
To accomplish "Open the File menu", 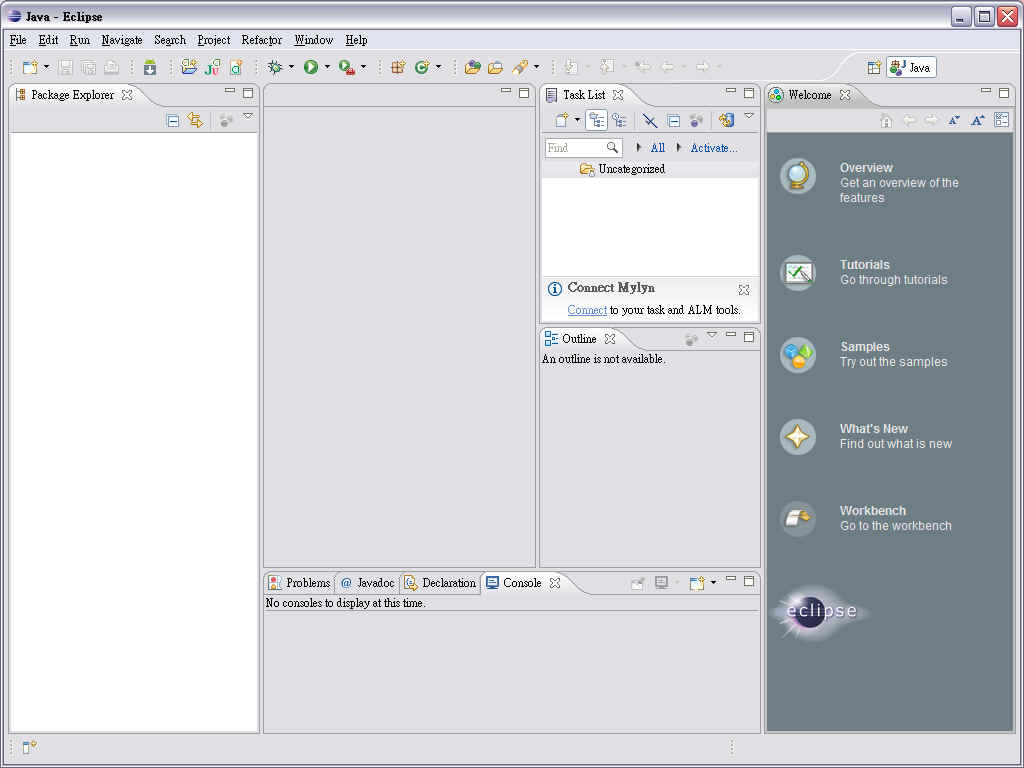I will click(18, 40).
